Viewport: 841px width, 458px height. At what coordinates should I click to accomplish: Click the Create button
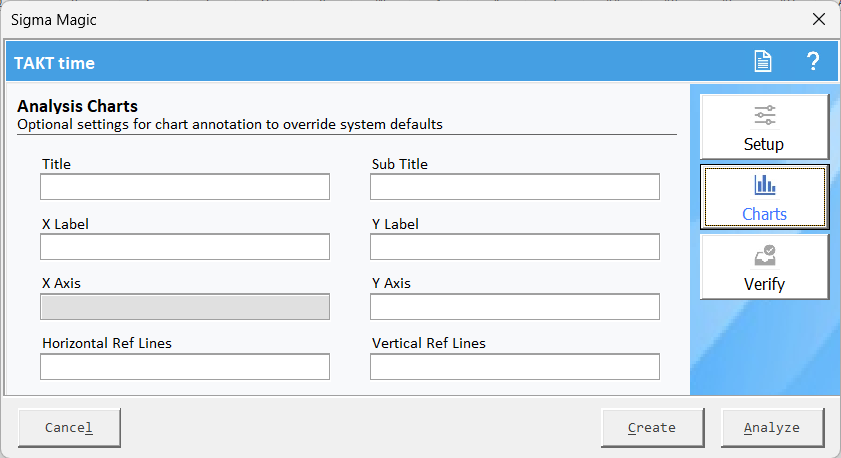pyautogui.click(x=652, y=427)
